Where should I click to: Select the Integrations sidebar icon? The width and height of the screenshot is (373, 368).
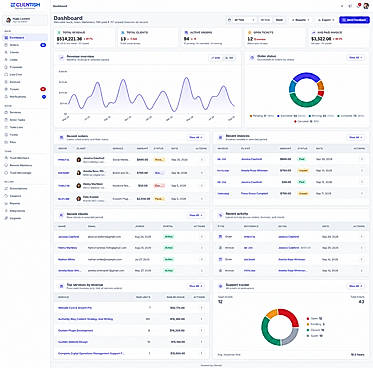(6, 211)
